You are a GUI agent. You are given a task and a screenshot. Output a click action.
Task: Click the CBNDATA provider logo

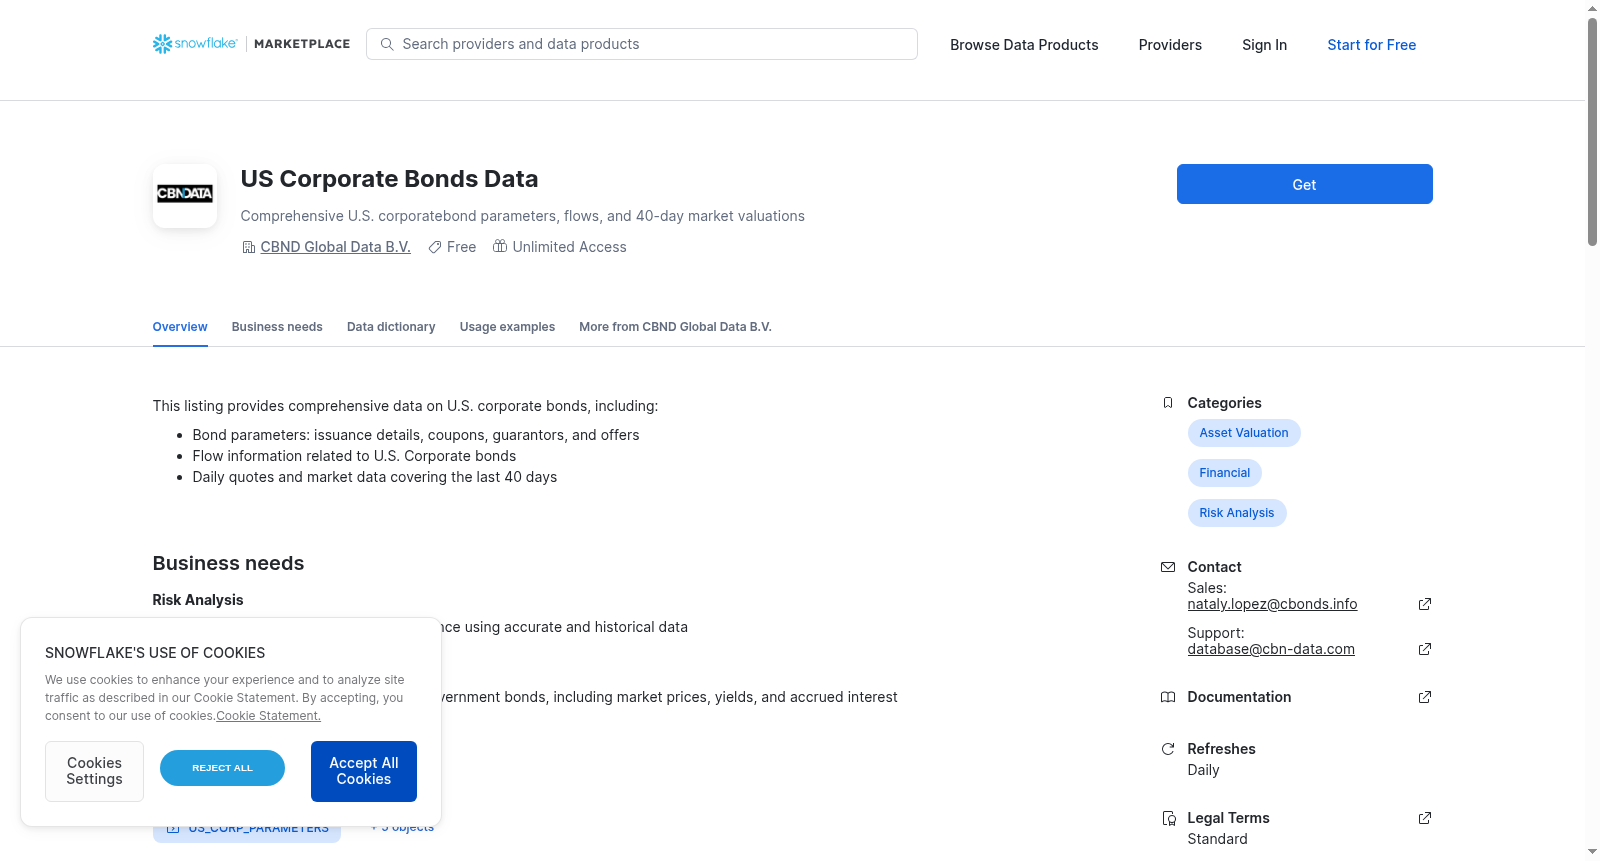(x=185, y=195)
